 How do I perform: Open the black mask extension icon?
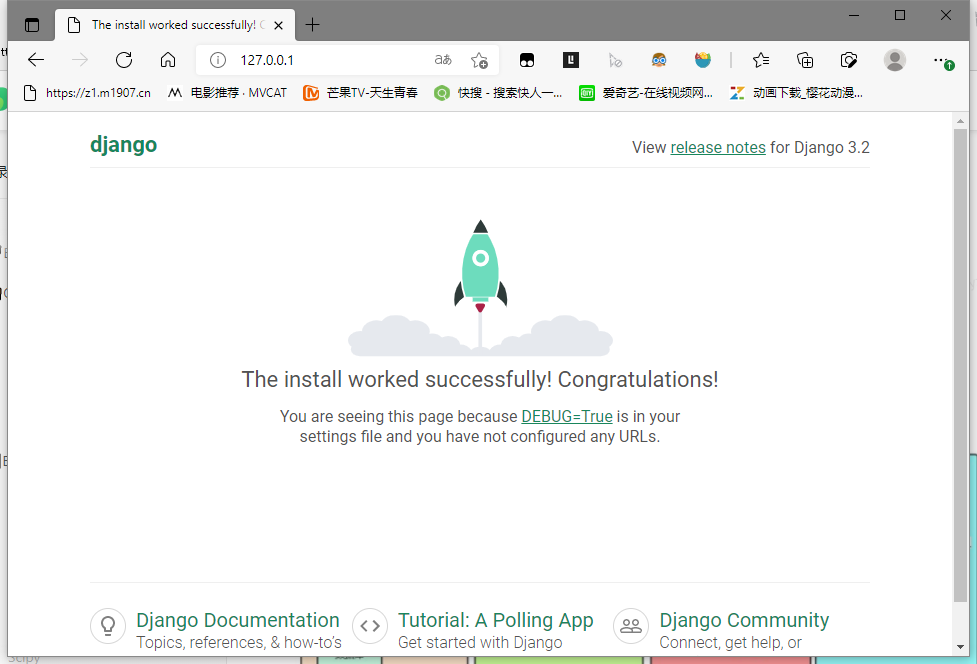tap(527, 60)
